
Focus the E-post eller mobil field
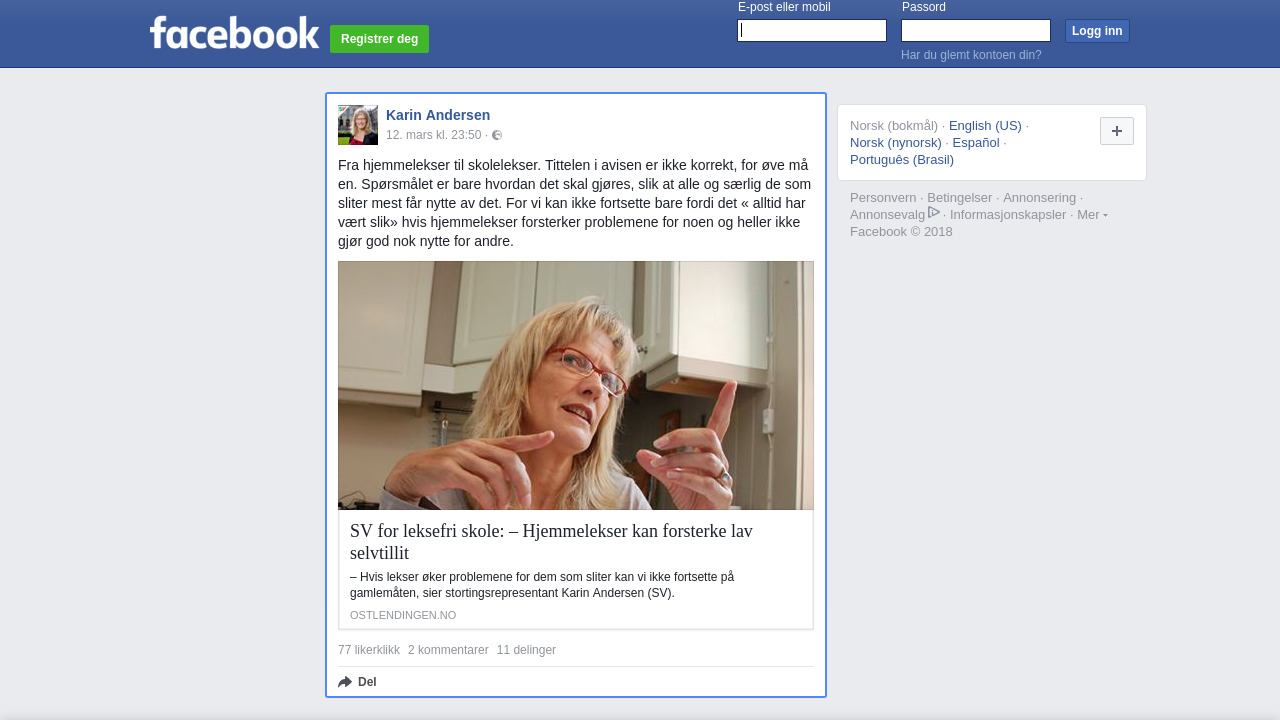pyautogui.click(x=812, y=31)
